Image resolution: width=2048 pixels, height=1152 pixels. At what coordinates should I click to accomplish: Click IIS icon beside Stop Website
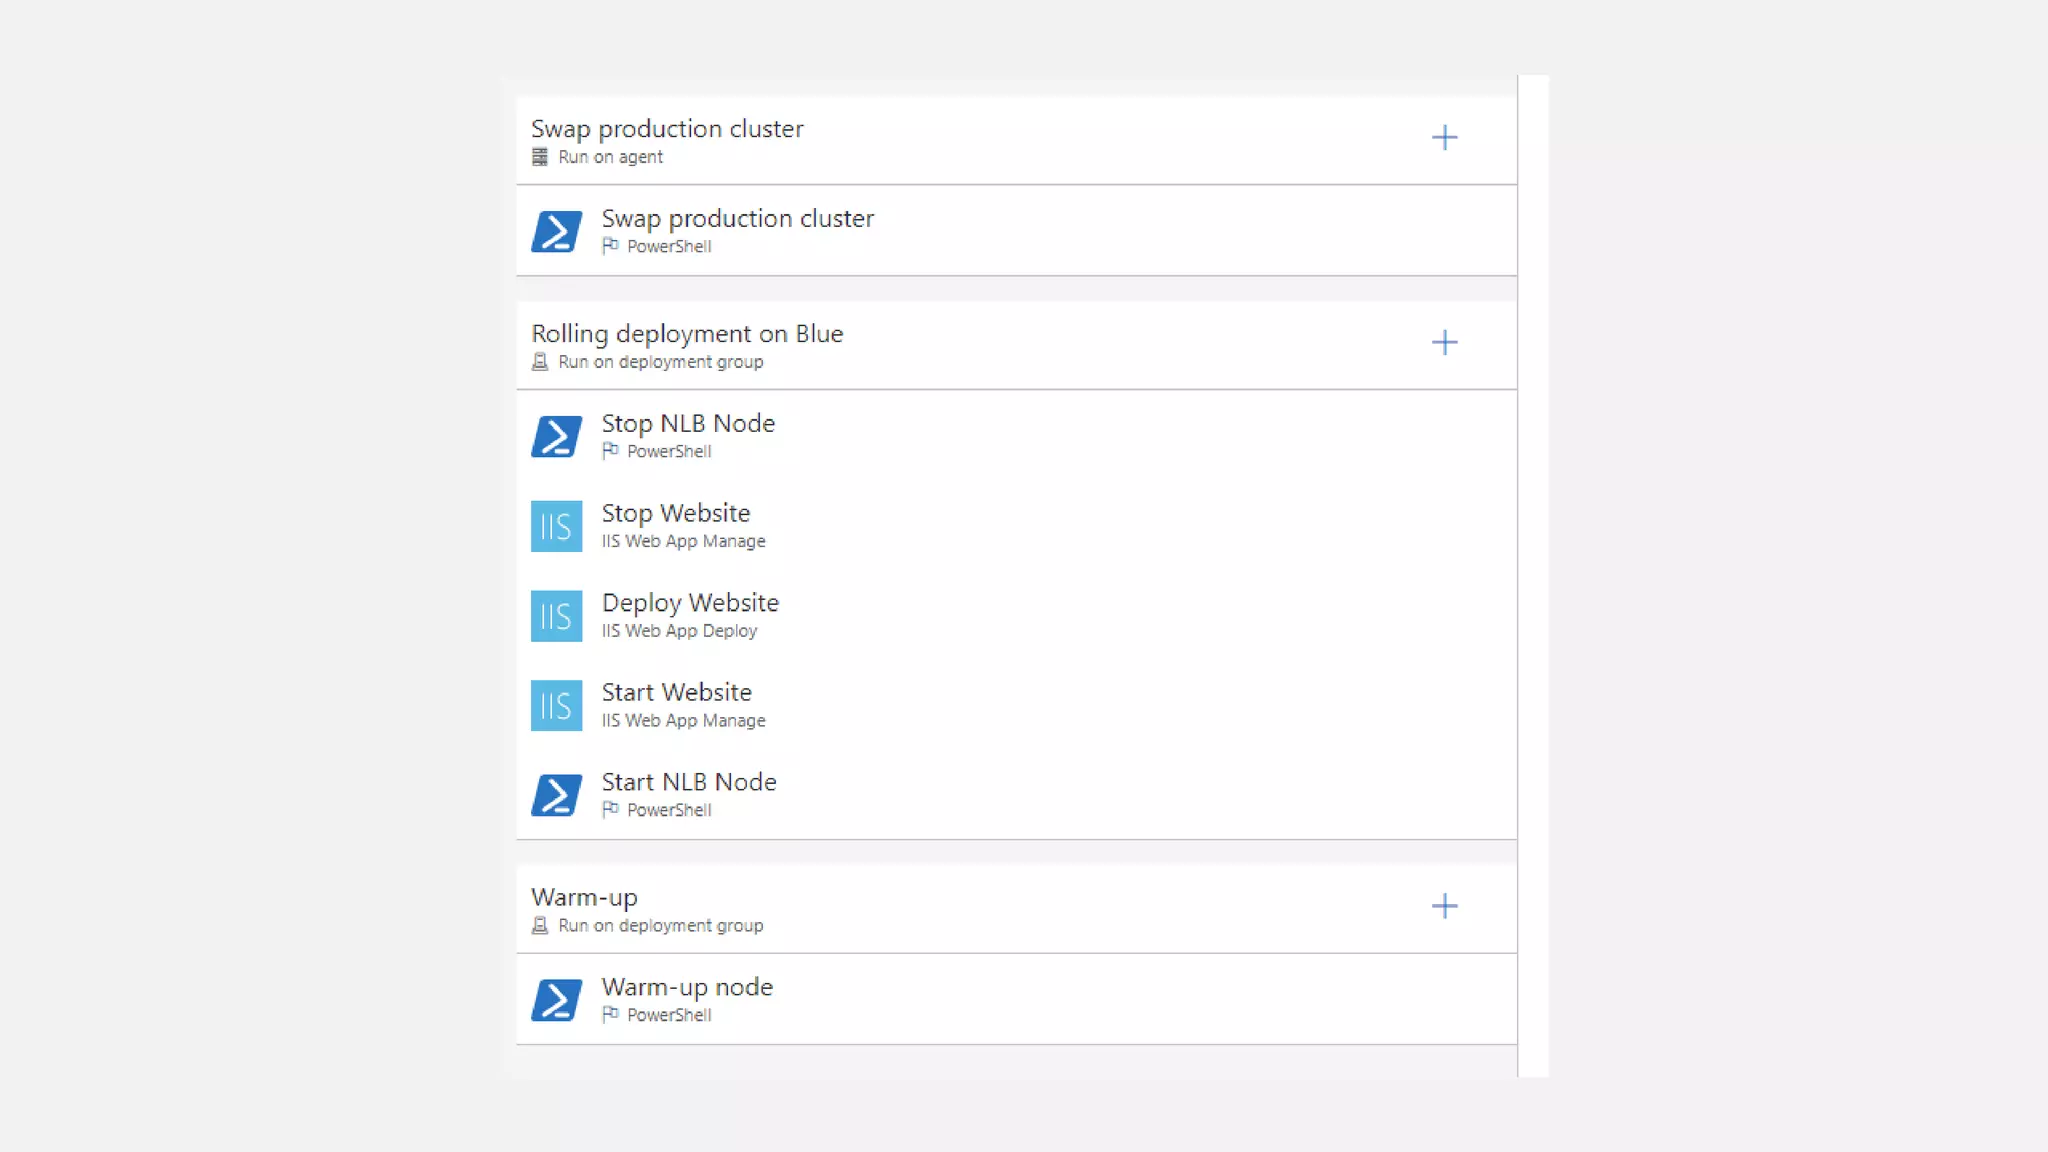coord(556,526)
